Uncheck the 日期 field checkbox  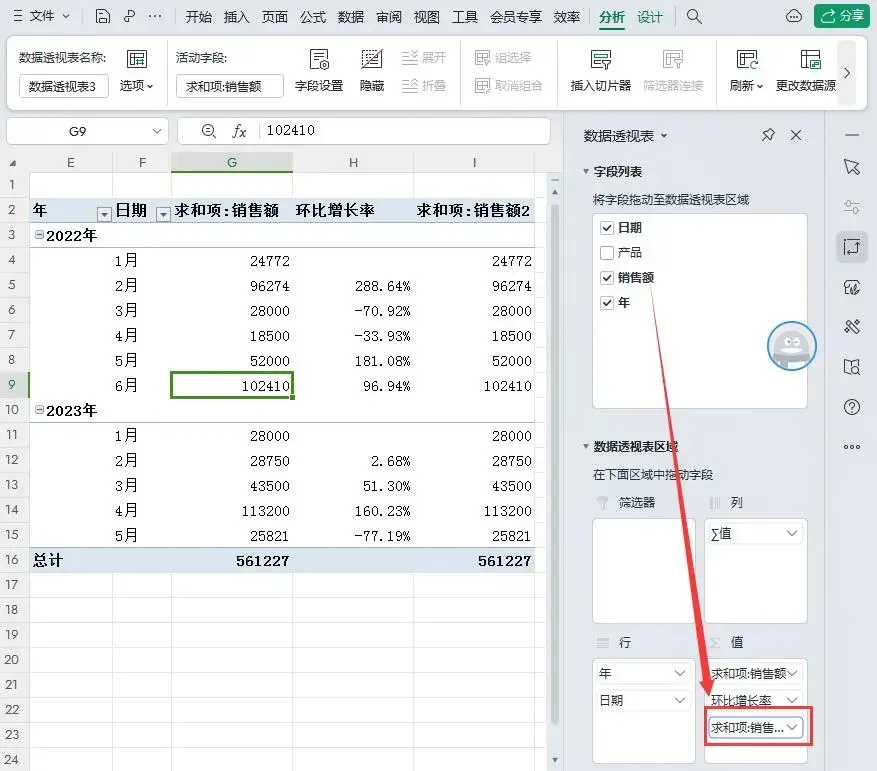(607, 228)
